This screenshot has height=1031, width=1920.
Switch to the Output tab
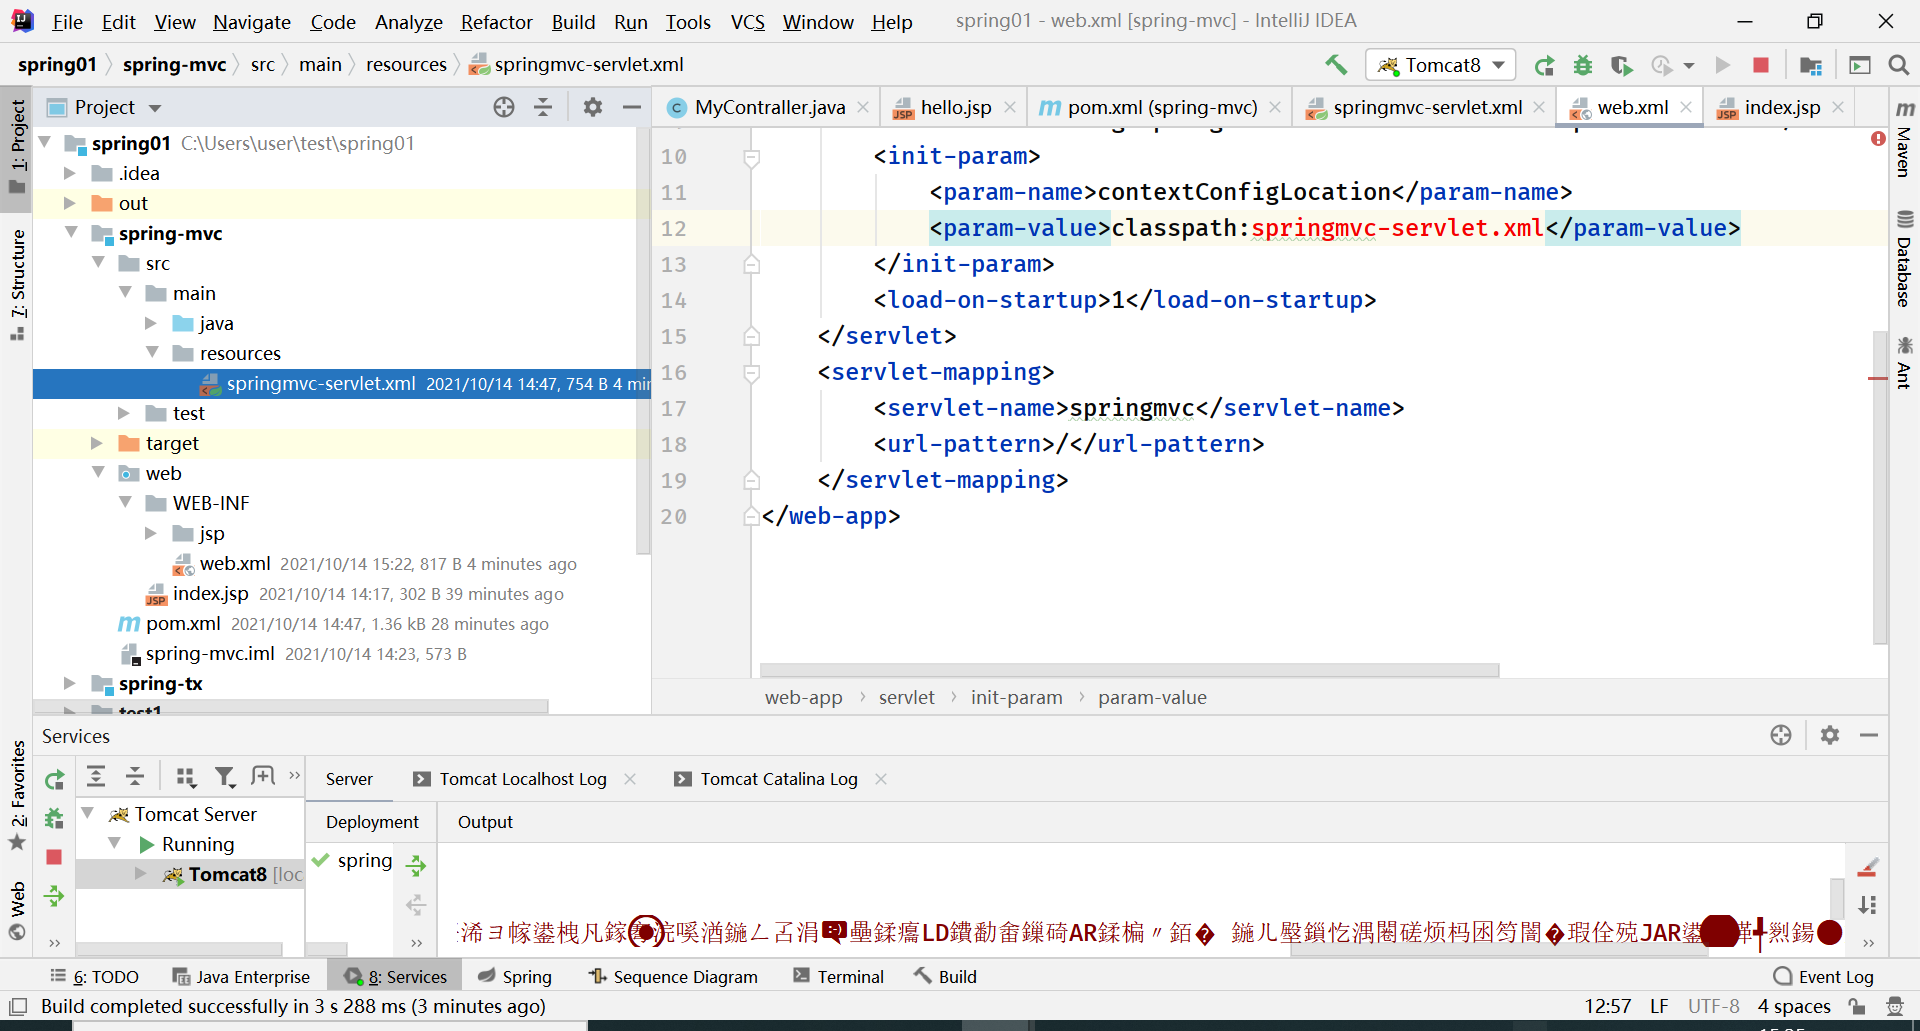click(485, 822)
